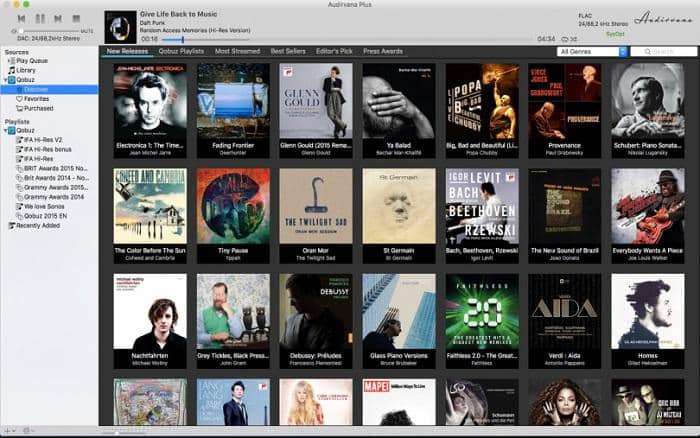The image size is (700, 438).
Task: Click the Qobuz playlists logo icon
Action: (x=12, y=130)
